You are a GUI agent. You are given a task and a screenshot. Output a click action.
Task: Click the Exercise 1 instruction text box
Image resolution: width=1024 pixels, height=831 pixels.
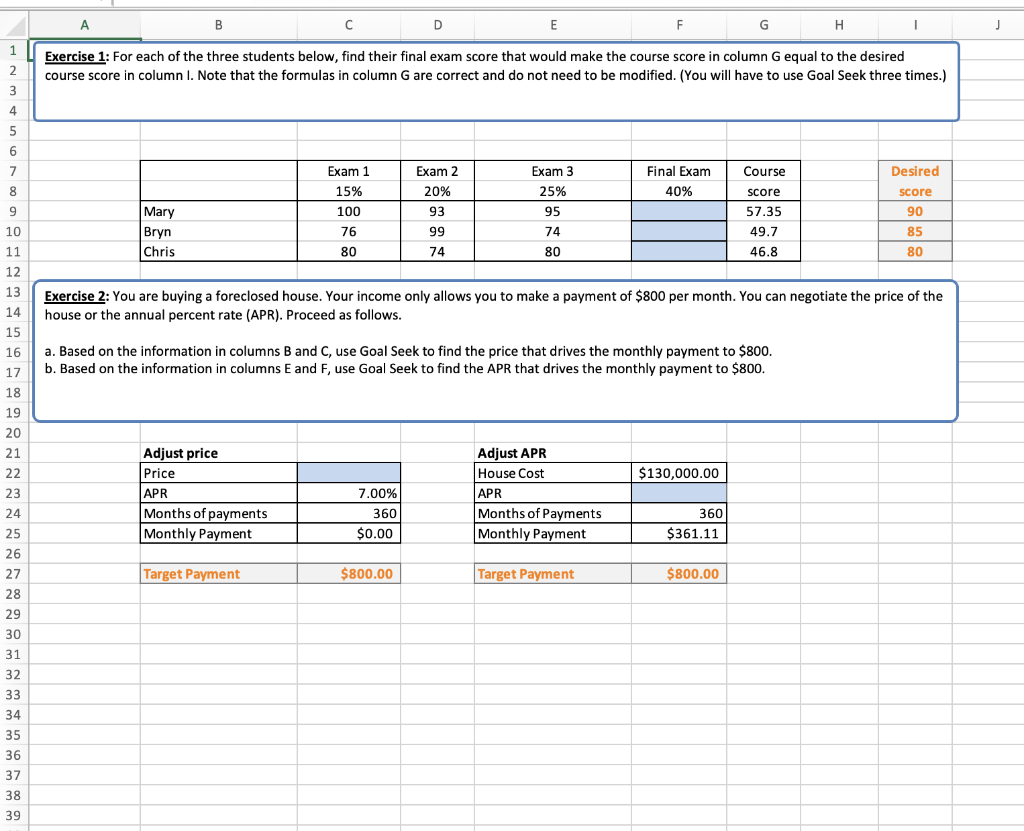point(496,81)
